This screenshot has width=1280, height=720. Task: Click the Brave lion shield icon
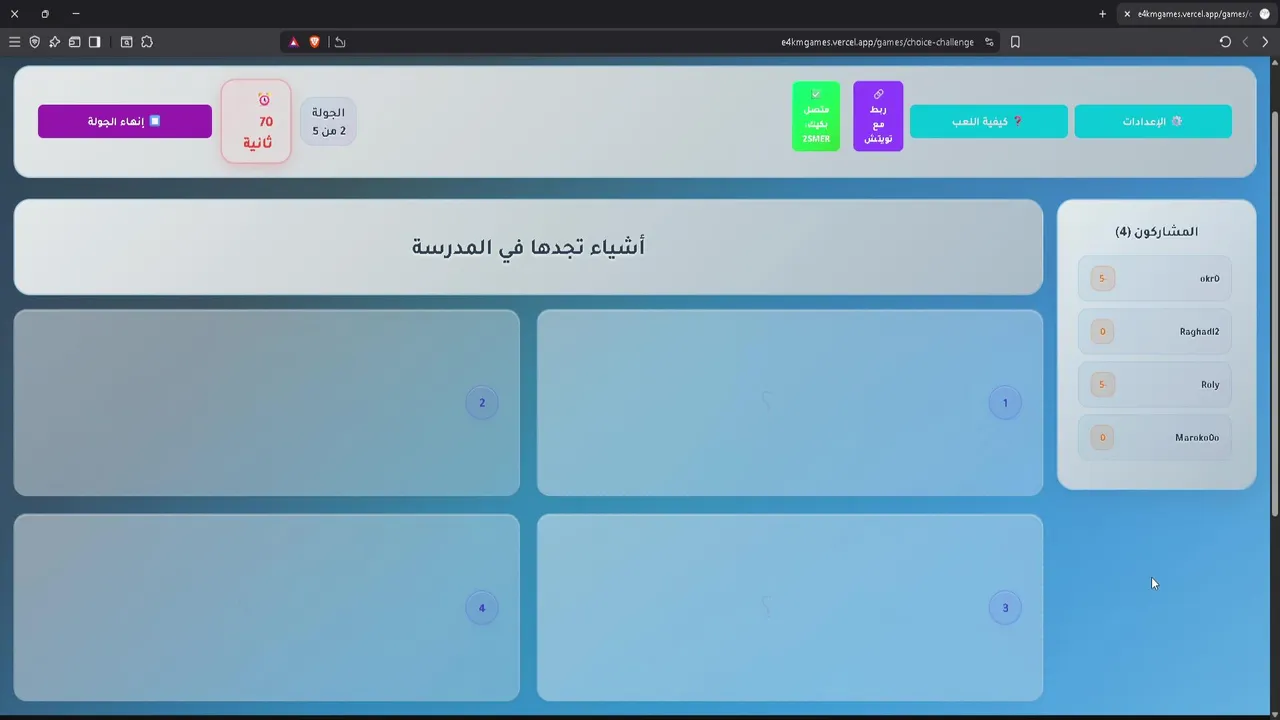pos(314,42)
